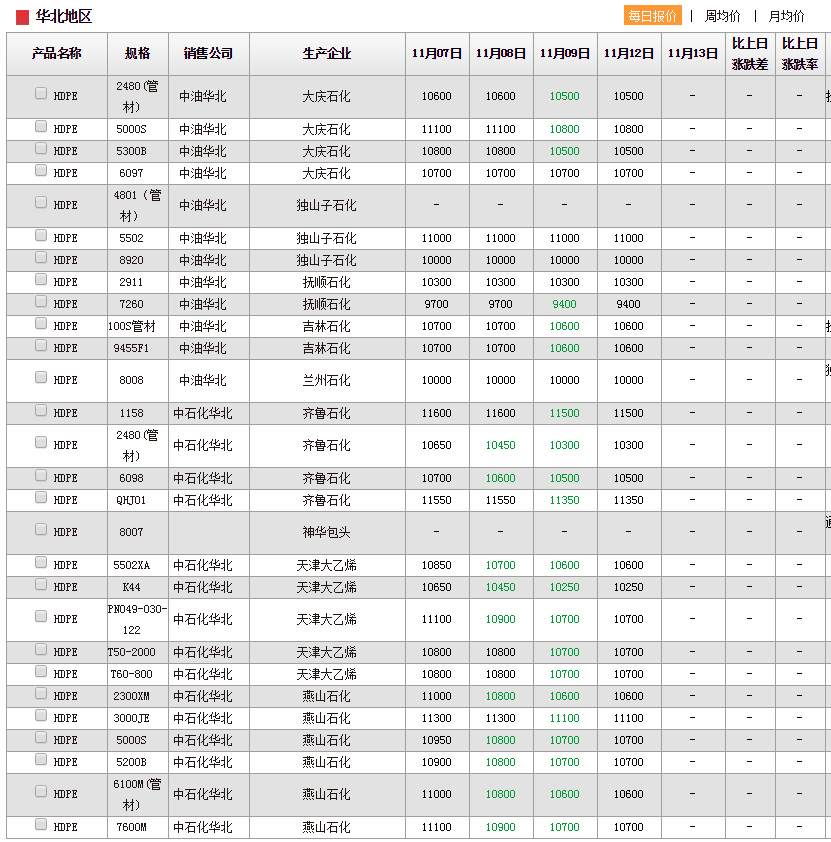Click green 11100 price in 3000JE row

pyautogui.click(x=565, y=718)
